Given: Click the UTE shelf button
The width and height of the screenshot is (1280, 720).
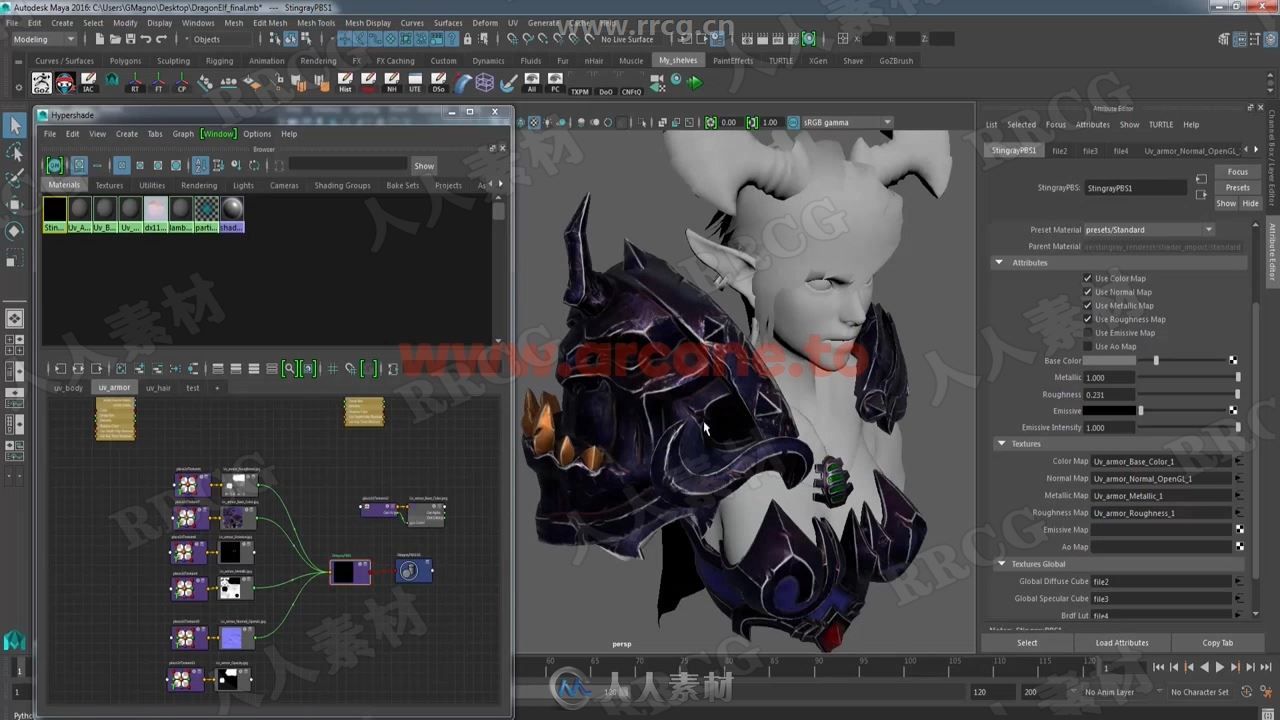Looking at the screenshot, I should (414, 83).
